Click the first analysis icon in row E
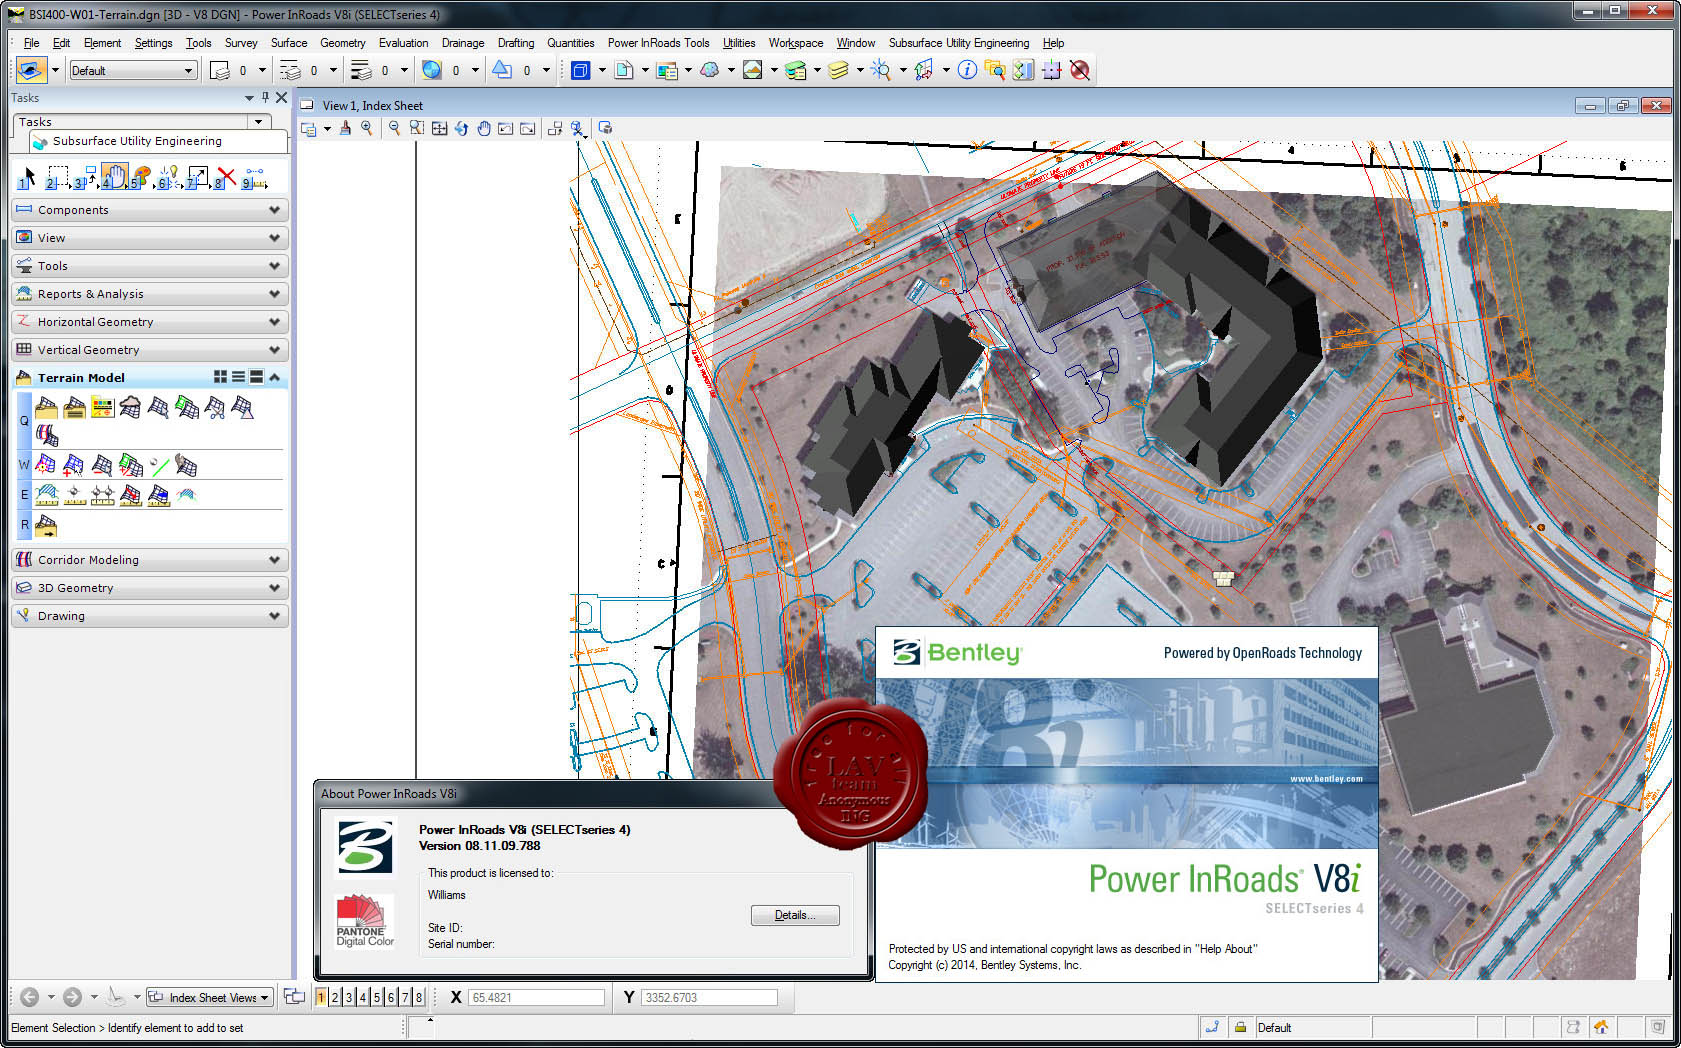Image resolution: width=1681 pixels, height=1048 pixels. pos(46,495)
